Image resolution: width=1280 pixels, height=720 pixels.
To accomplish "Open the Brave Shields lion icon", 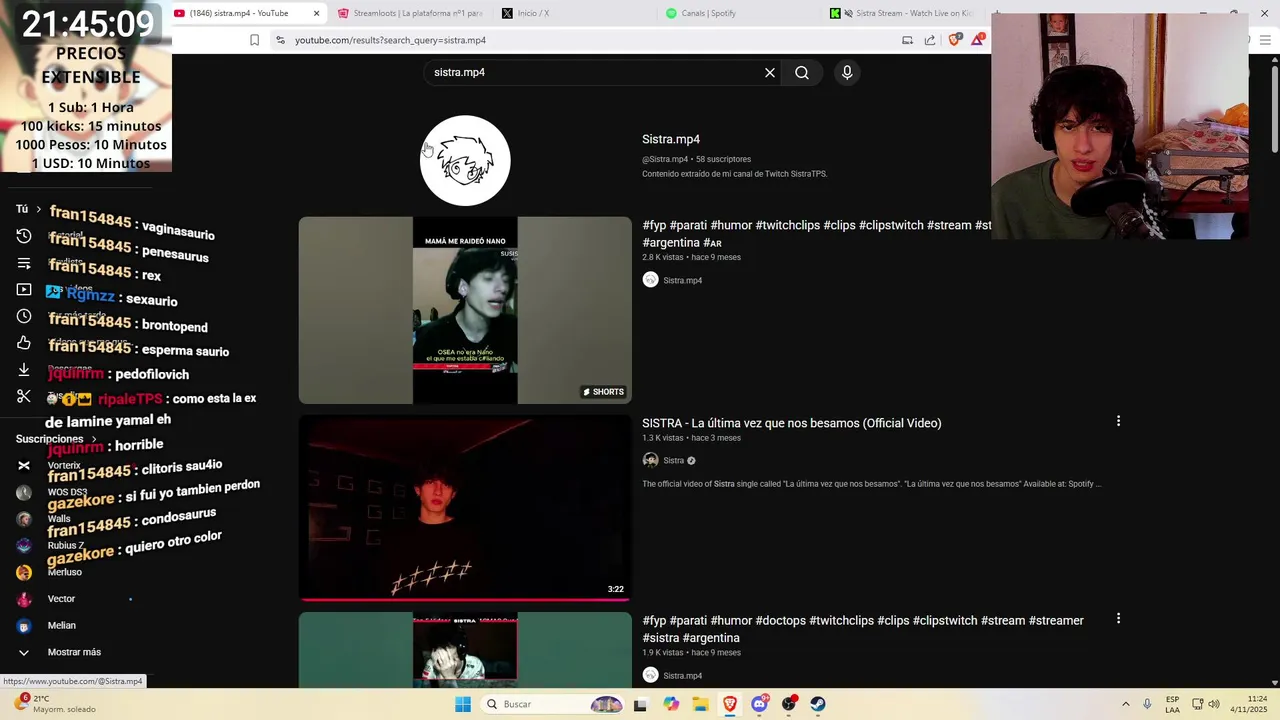I will click(x=954, y=40).
